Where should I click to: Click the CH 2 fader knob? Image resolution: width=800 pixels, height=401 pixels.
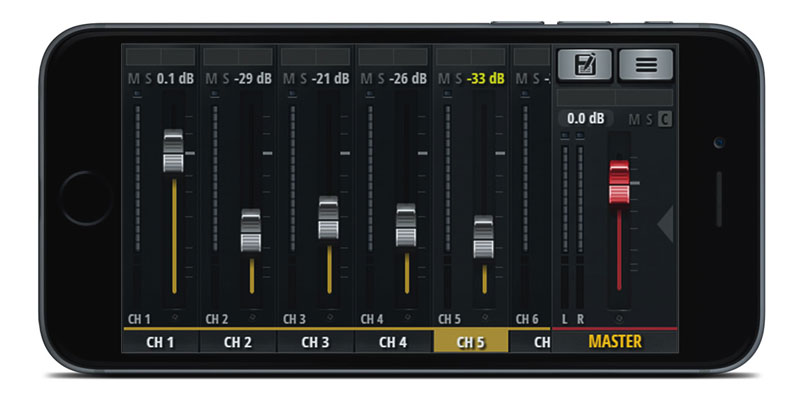point(251,230)
